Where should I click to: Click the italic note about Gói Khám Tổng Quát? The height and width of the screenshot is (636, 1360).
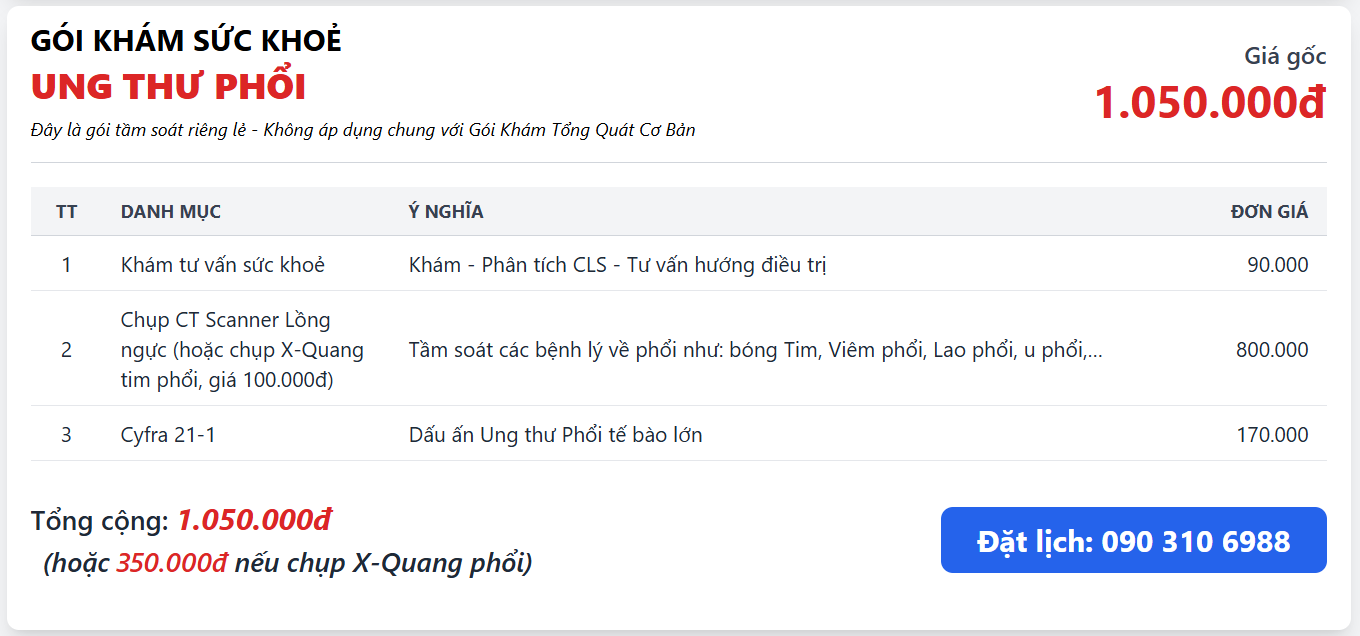[363, 130]
